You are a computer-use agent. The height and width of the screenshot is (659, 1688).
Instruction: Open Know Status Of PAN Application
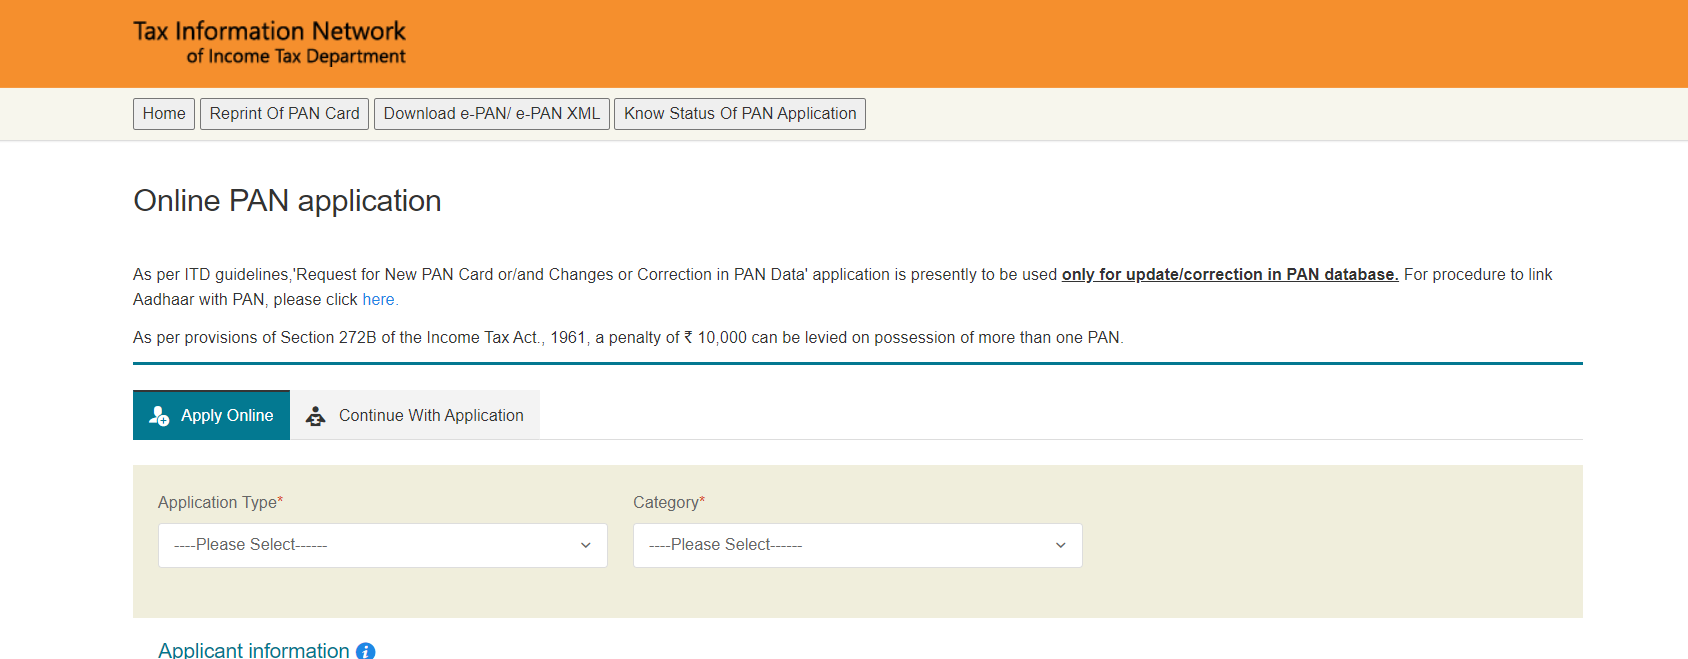(x=740, y=114)
